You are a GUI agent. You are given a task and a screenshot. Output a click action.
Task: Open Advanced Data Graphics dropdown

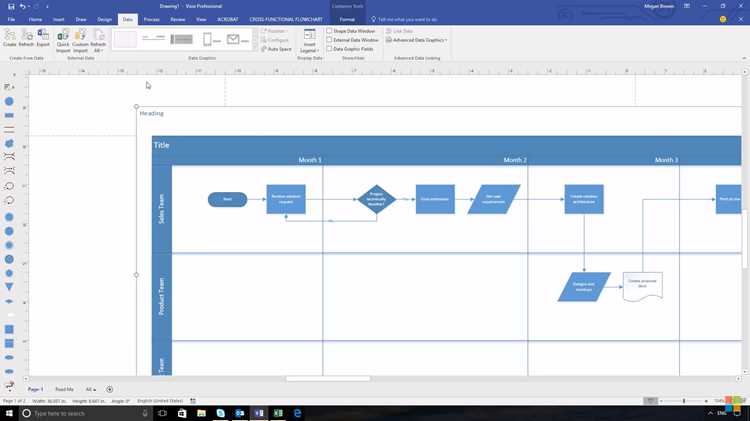416,40
